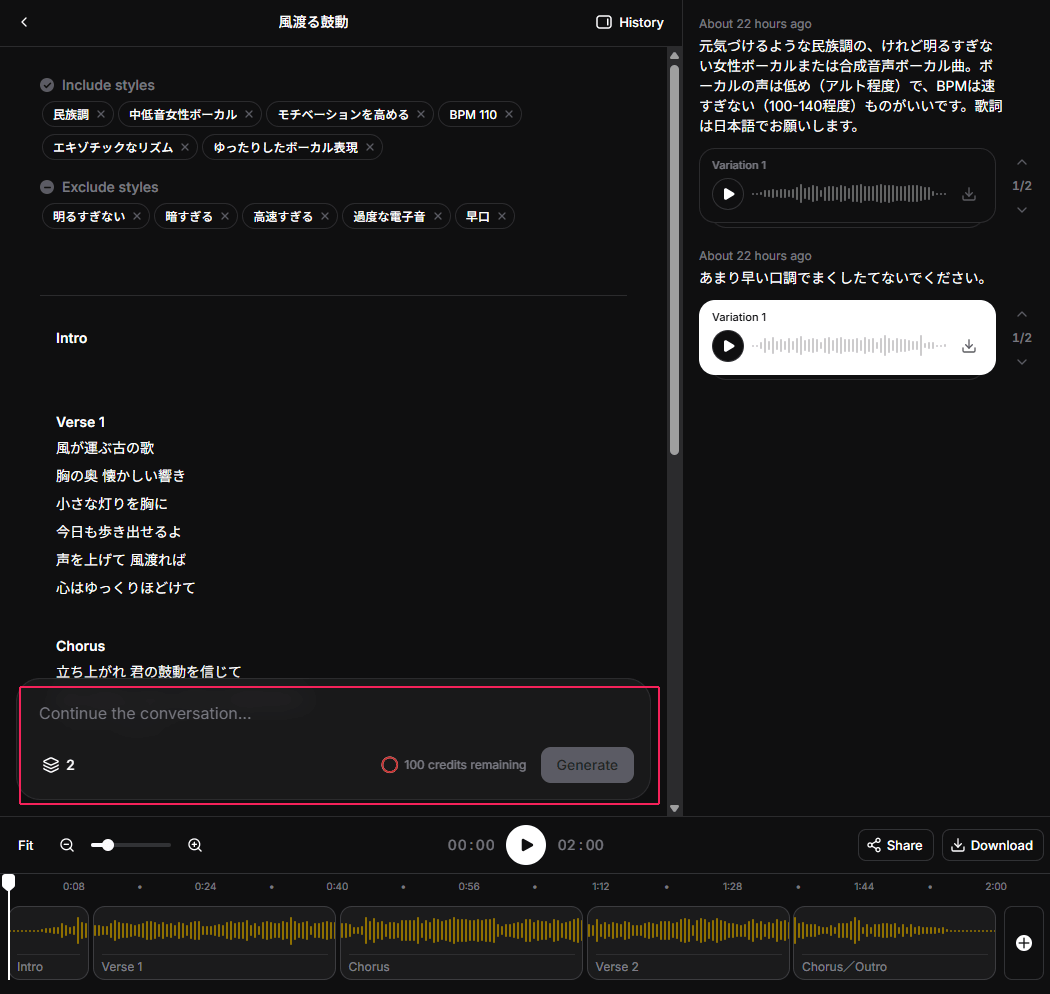Show next variation of first prompt
The height and width of the screenshot is (994, 1050).
click(1022, 210)
